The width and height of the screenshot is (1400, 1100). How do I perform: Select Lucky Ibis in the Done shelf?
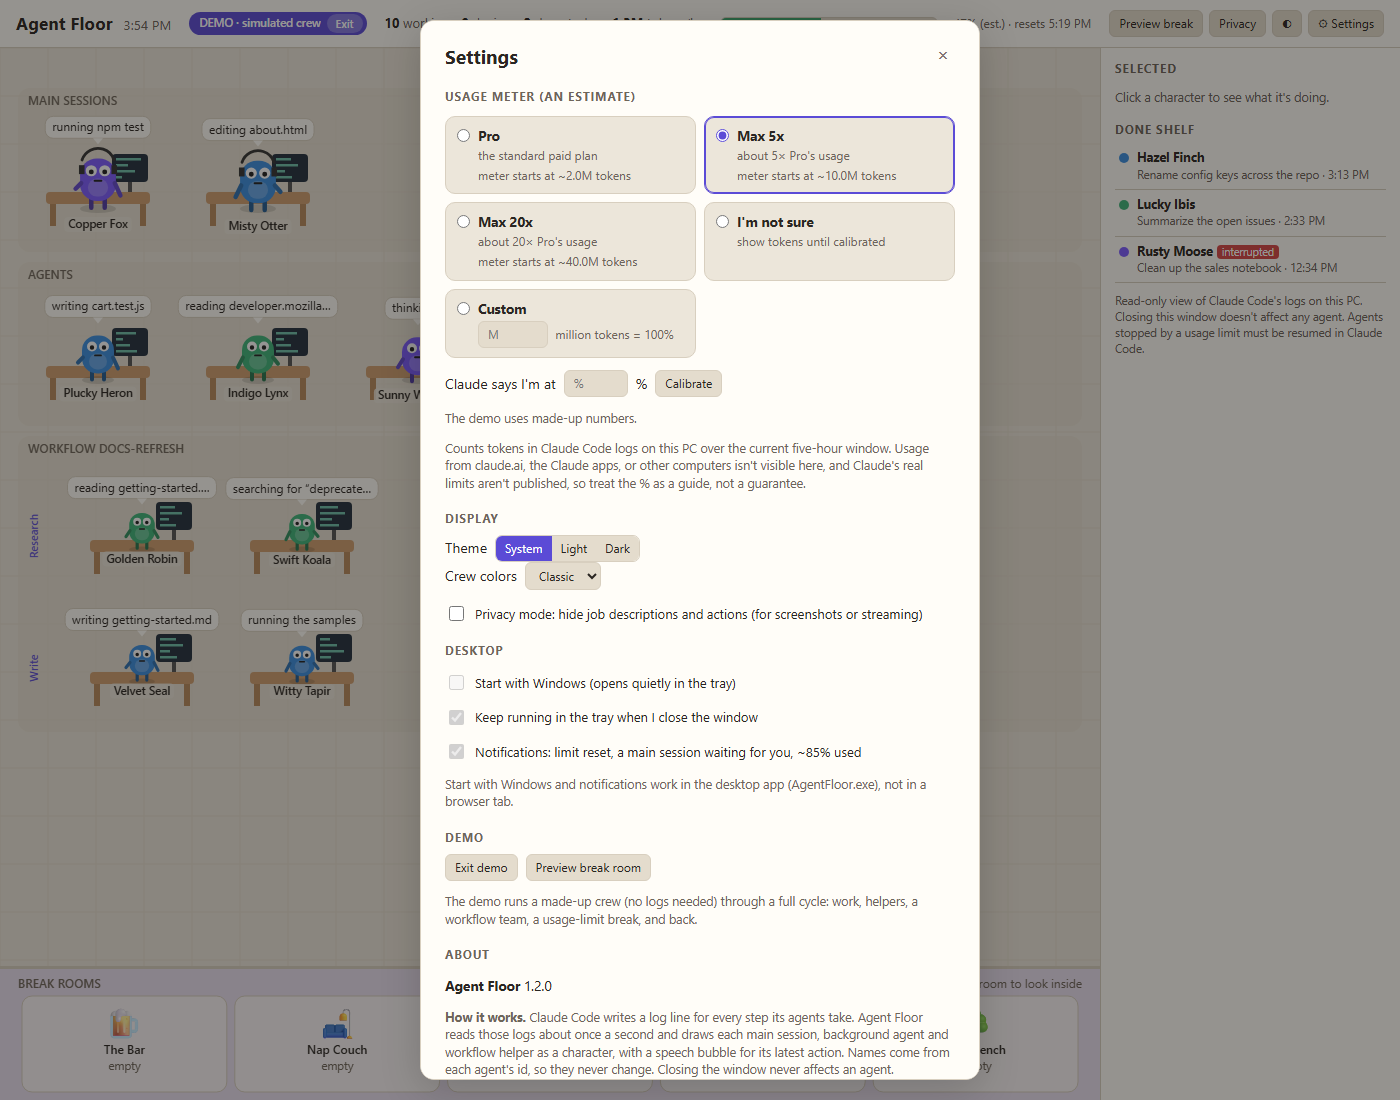tap(1250, 212)
